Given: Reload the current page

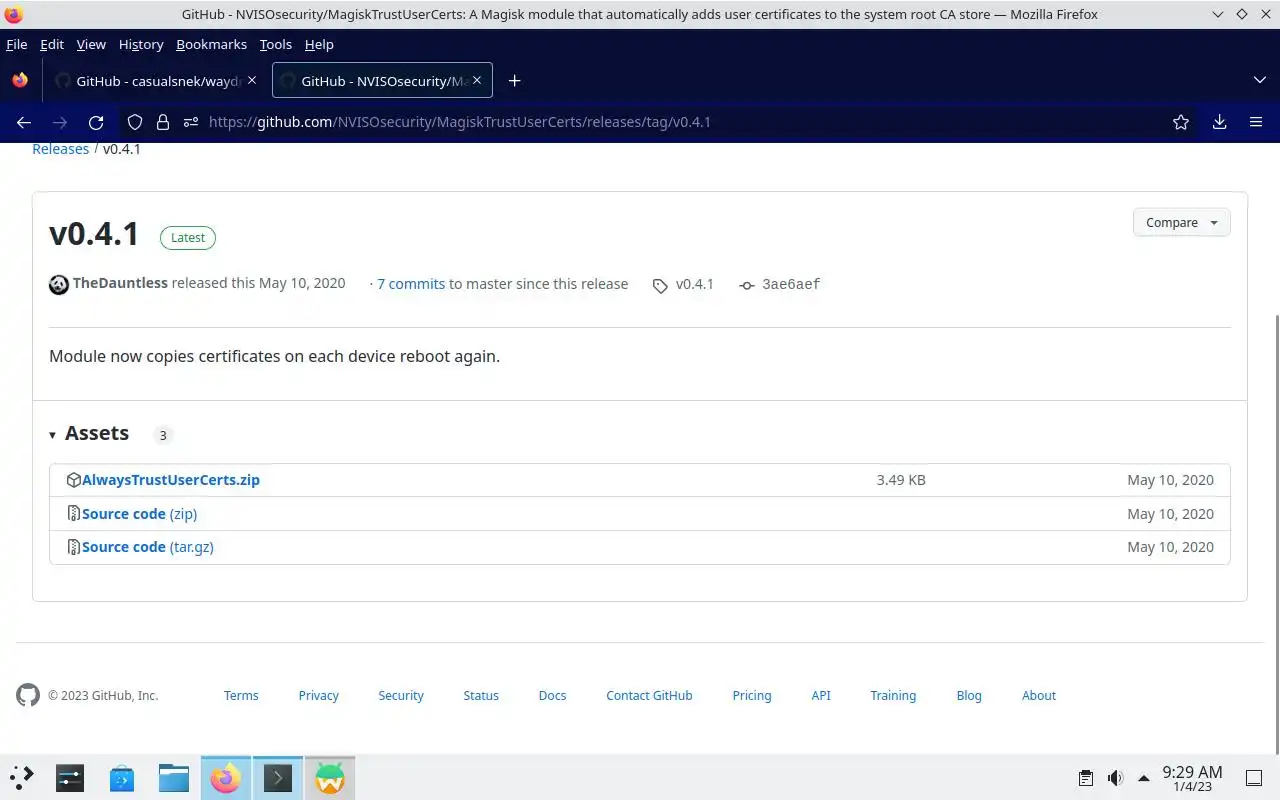Looking at the screenshot, I should (96, 122).
